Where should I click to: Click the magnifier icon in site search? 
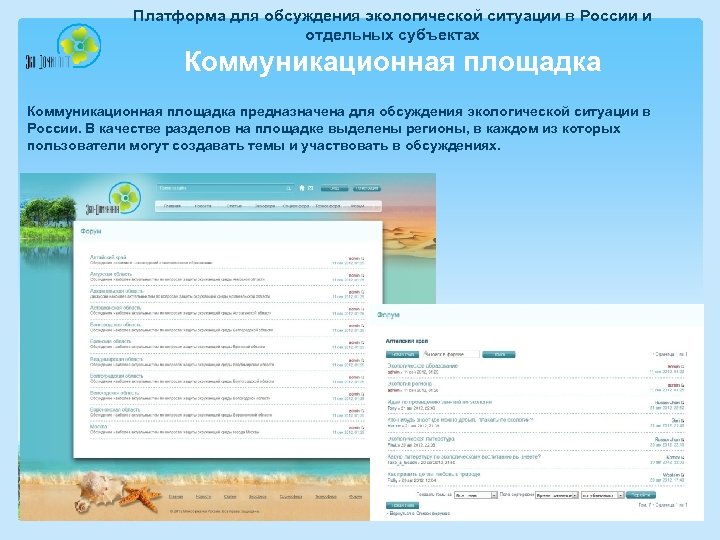288,188
